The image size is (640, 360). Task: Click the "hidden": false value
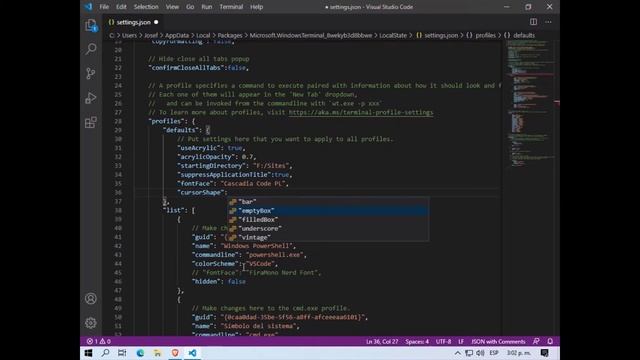237,282
